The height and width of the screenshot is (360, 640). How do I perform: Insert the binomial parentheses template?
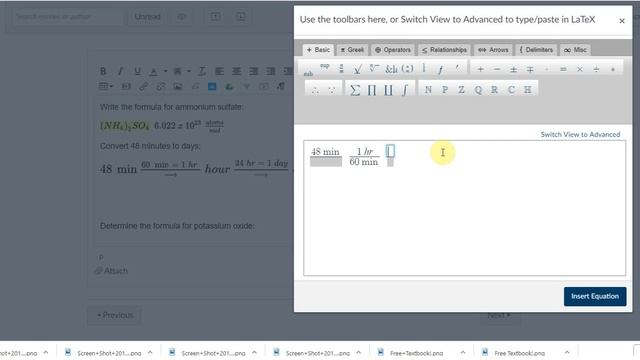click(407, 69)
